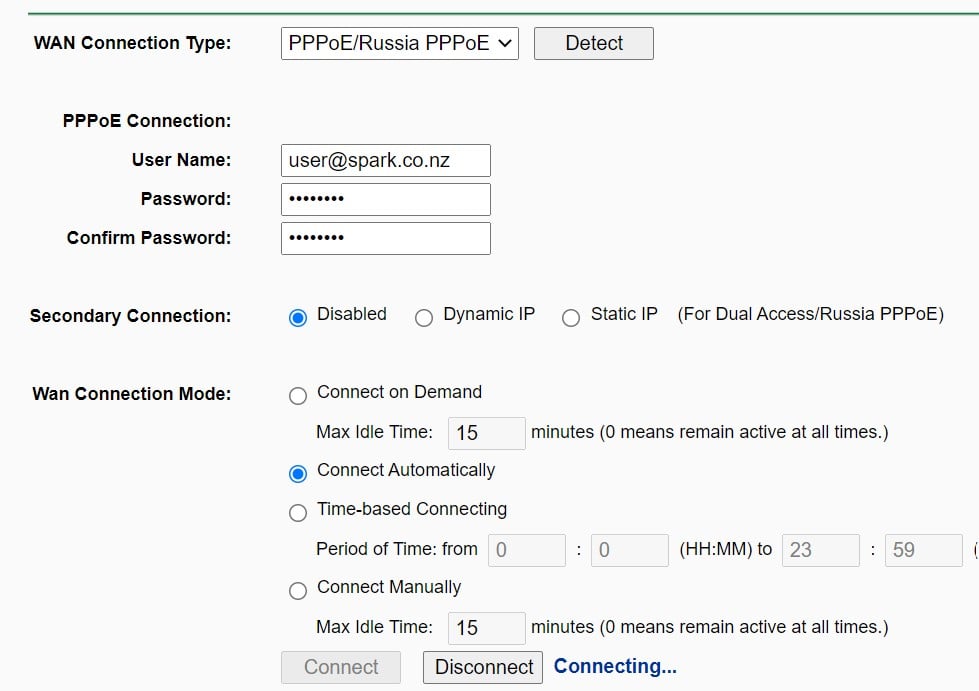979x691 pixels.
Task: Click the Confirm Password field
Action: (x=385, y=238)
